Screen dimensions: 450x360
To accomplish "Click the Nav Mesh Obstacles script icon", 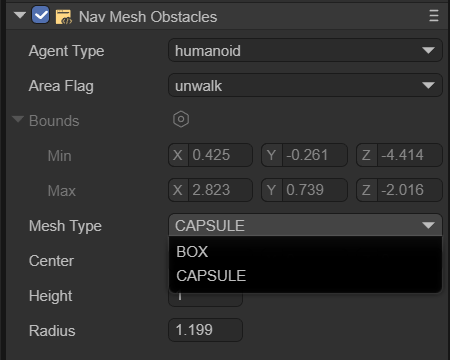I will 63,17.
